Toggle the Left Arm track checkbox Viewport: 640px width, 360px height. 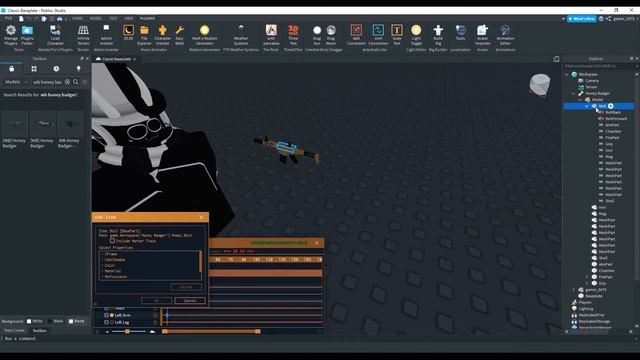106,315
